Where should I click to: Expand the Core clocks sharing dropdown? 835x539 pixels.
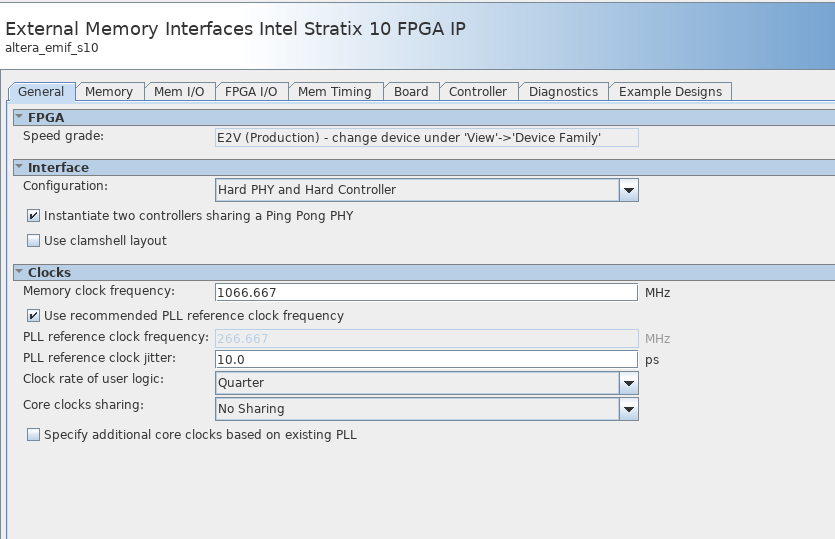coord(628,409)
